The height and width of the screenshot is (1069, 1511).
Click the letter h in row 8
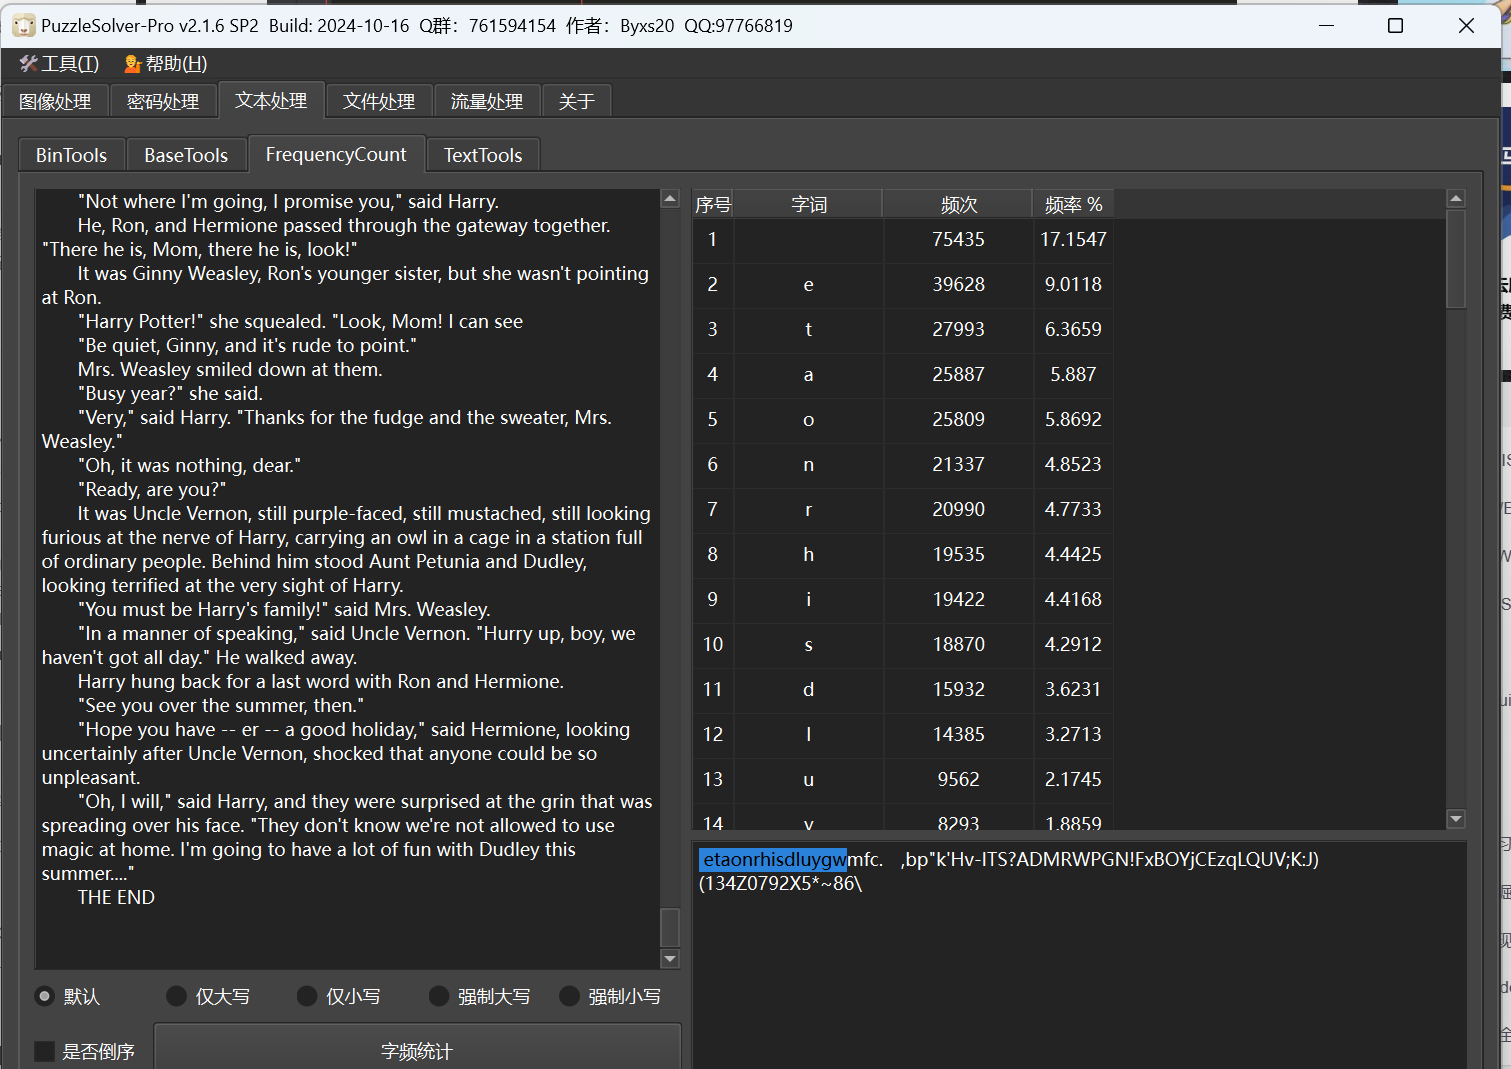coord(809,554)
